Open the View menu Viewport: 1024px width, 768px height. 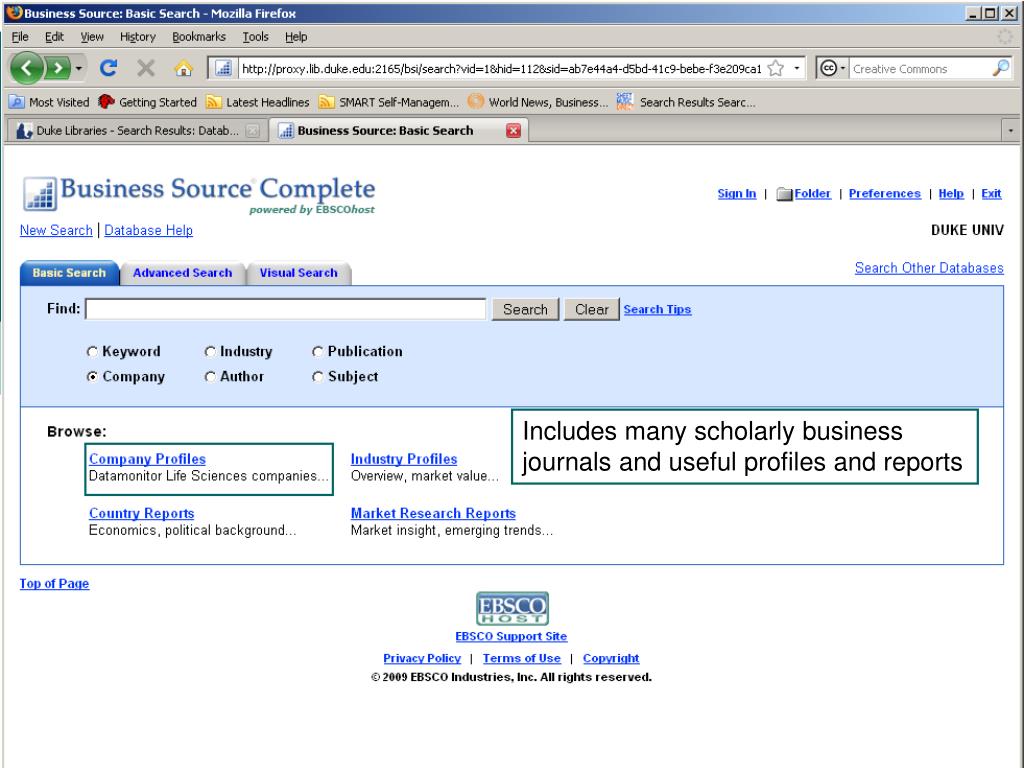[92, 37]
